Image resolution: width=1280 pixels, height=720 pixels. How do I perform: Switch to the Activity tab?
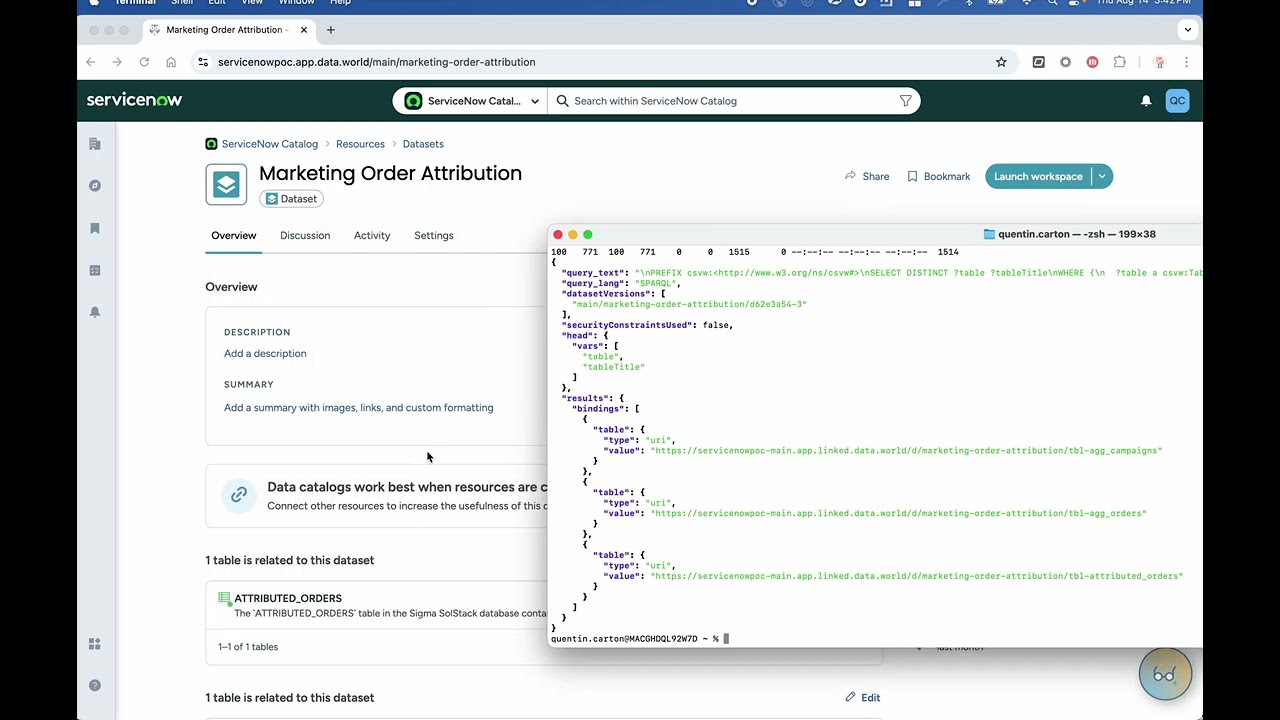point(372,236)
